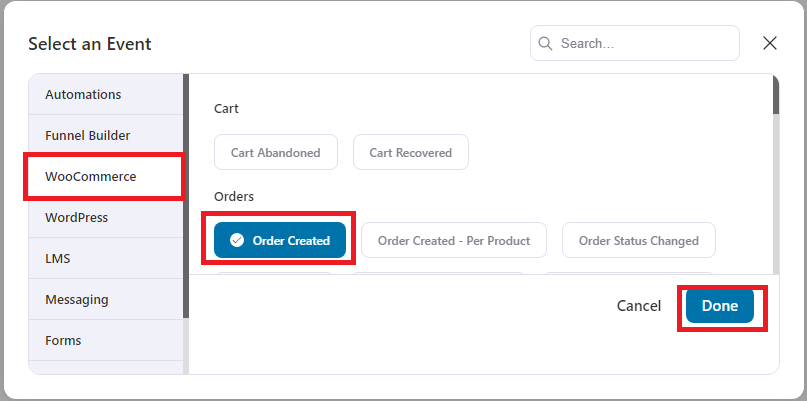
Task: Close the Select an Event dialog
Action: [769, 43]
